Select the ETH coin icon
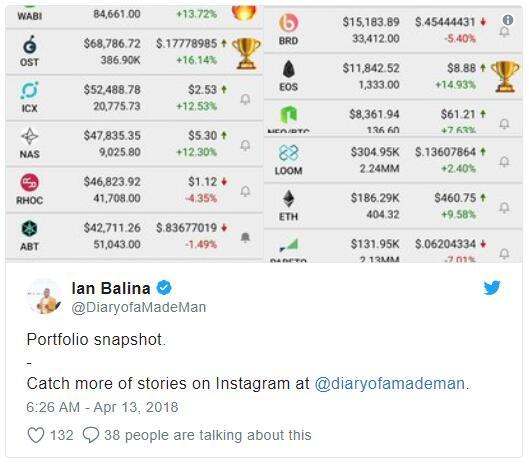Viewport: 529px width, 464px height. (288, 198)
